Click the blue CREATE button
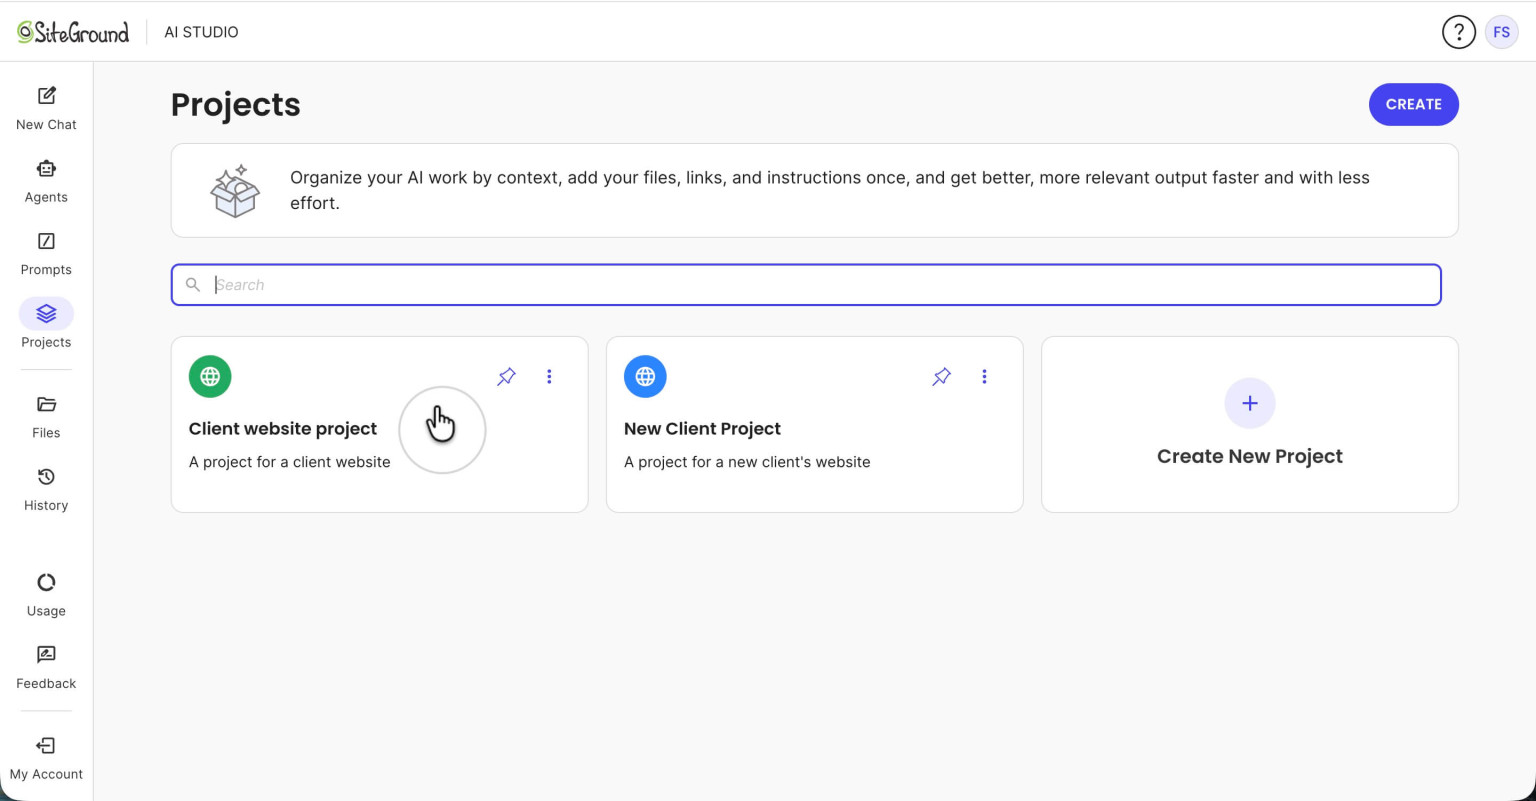Viewport: 1536px width, 801px height. tap(1413, 104)
